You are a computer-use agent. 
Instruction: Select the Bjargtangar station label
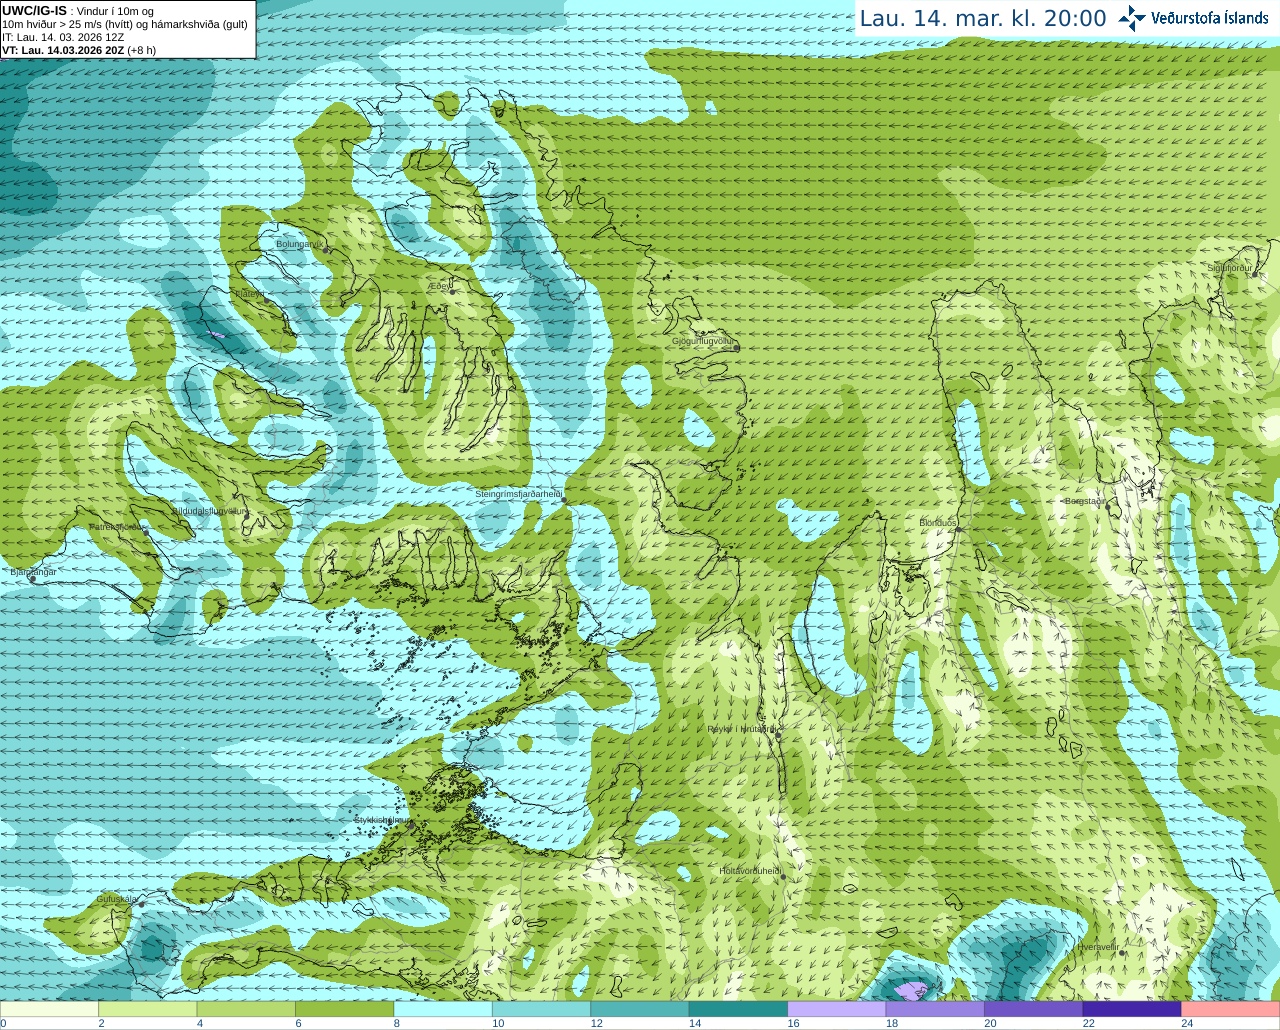click(x=33, y=572)
